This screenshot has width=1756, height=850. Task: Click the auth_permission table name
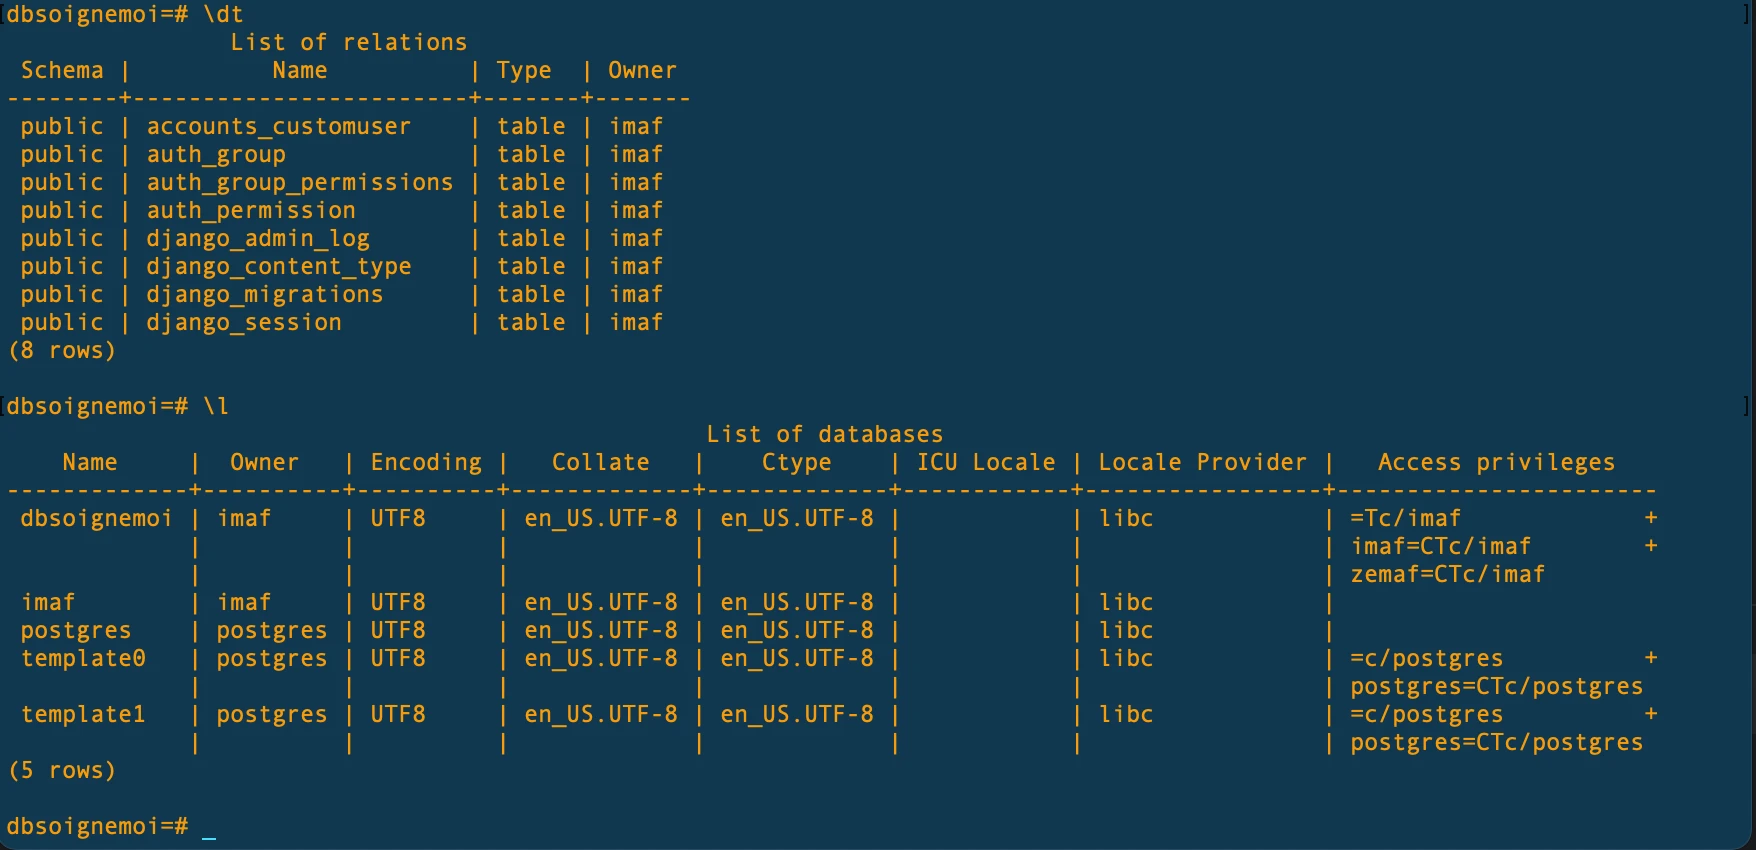click(251, 211)
